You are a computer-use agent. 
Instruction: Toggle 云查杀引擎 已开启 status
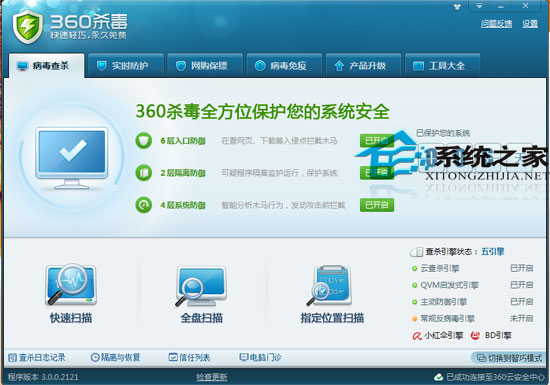point(522,268)
